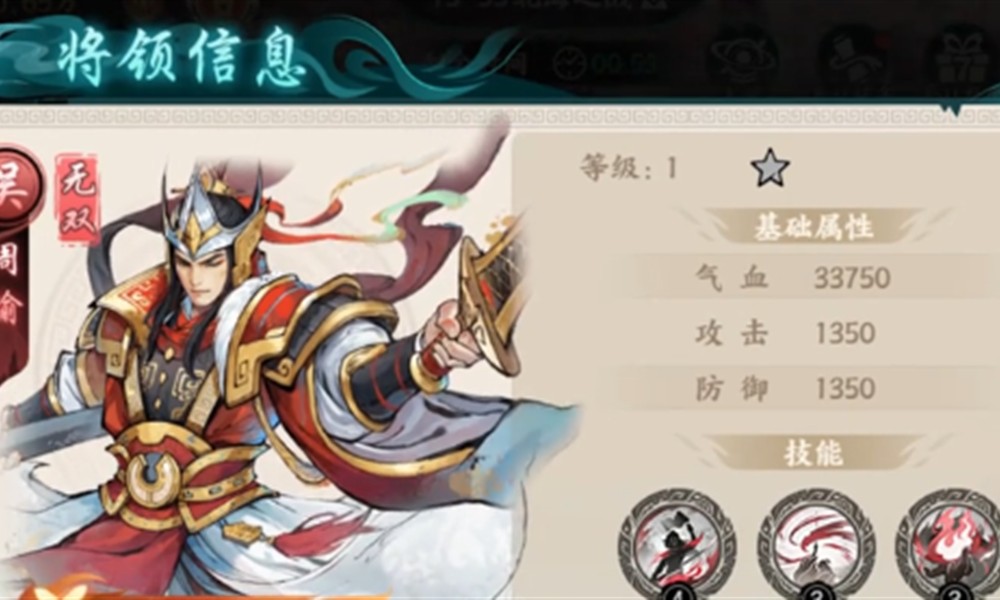This screenshot has height=600, width=1000.
Task: Click the 气血 33750 attribute row
Action: tap(813, 278)
